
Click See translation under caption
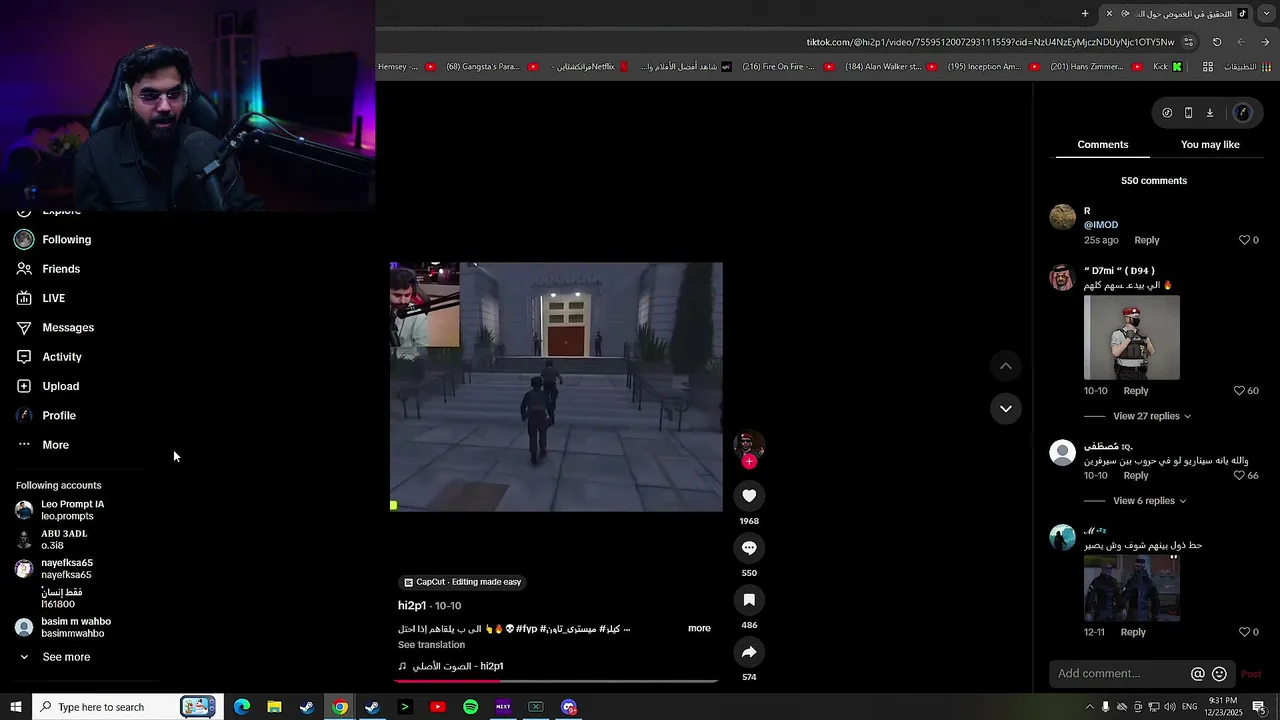pos(431,645)
